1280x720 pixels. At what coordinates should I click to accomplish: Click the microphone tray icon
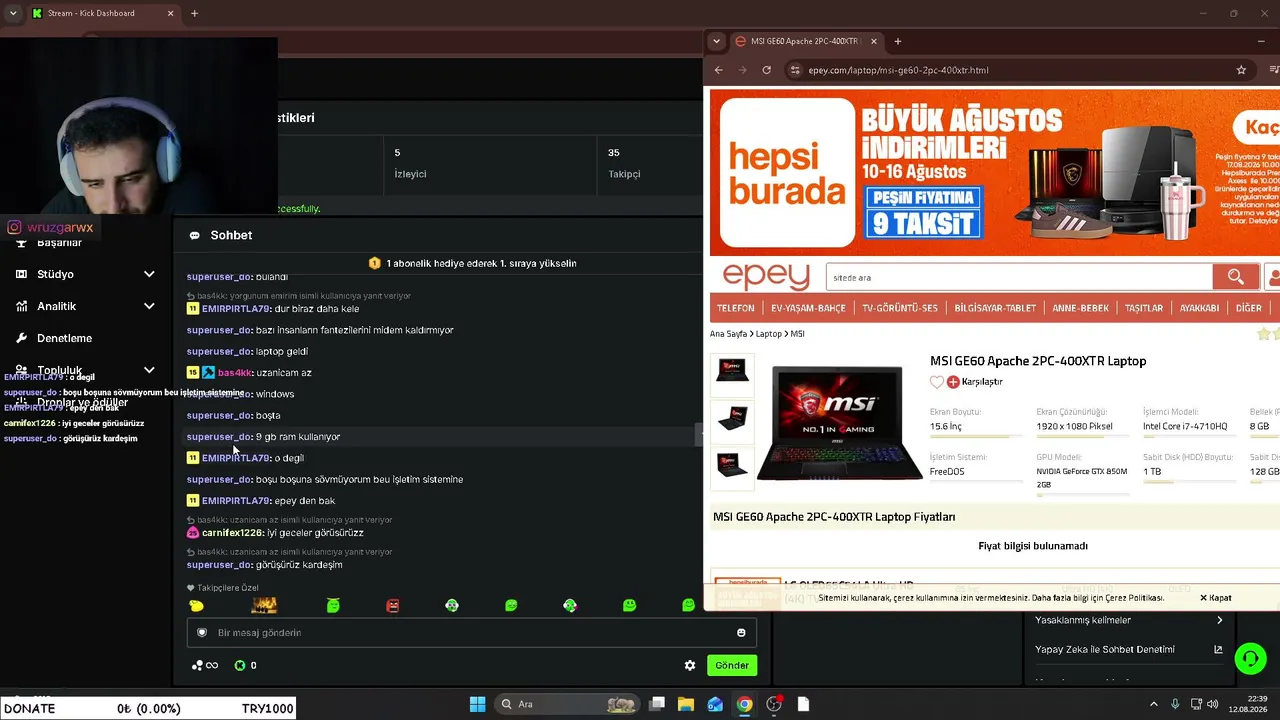[x=1175, y=704]
